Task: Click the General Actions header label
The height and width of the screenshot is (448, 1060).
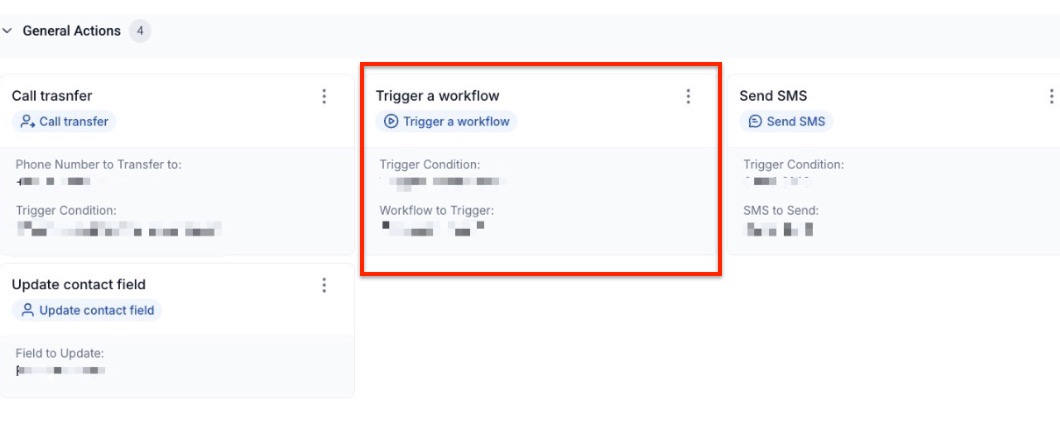Action: point(72,31)
